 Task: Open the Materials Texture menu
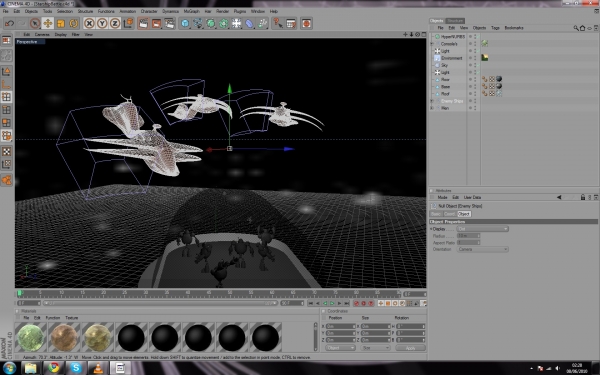point(72,318)
